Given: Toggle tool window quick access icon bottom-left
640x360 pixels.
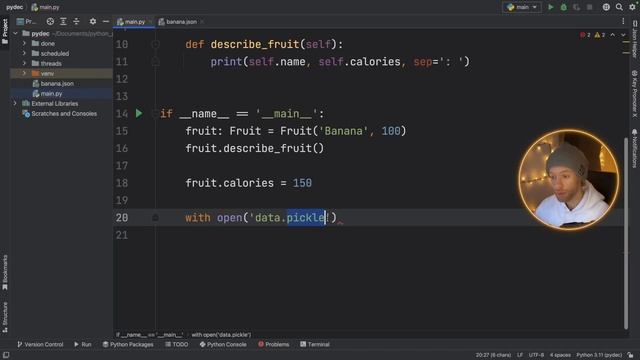Looking at the screenshot, I should [x=6, y=355].
